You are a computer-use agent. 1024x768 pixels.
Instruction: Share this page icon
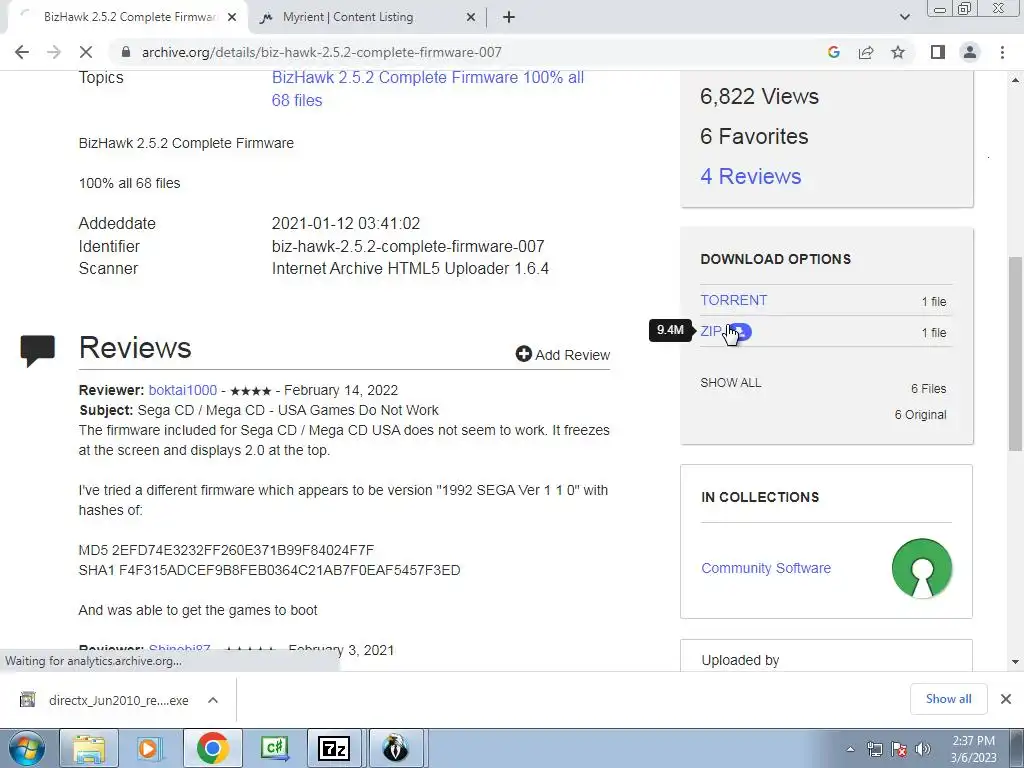(866, 52)
